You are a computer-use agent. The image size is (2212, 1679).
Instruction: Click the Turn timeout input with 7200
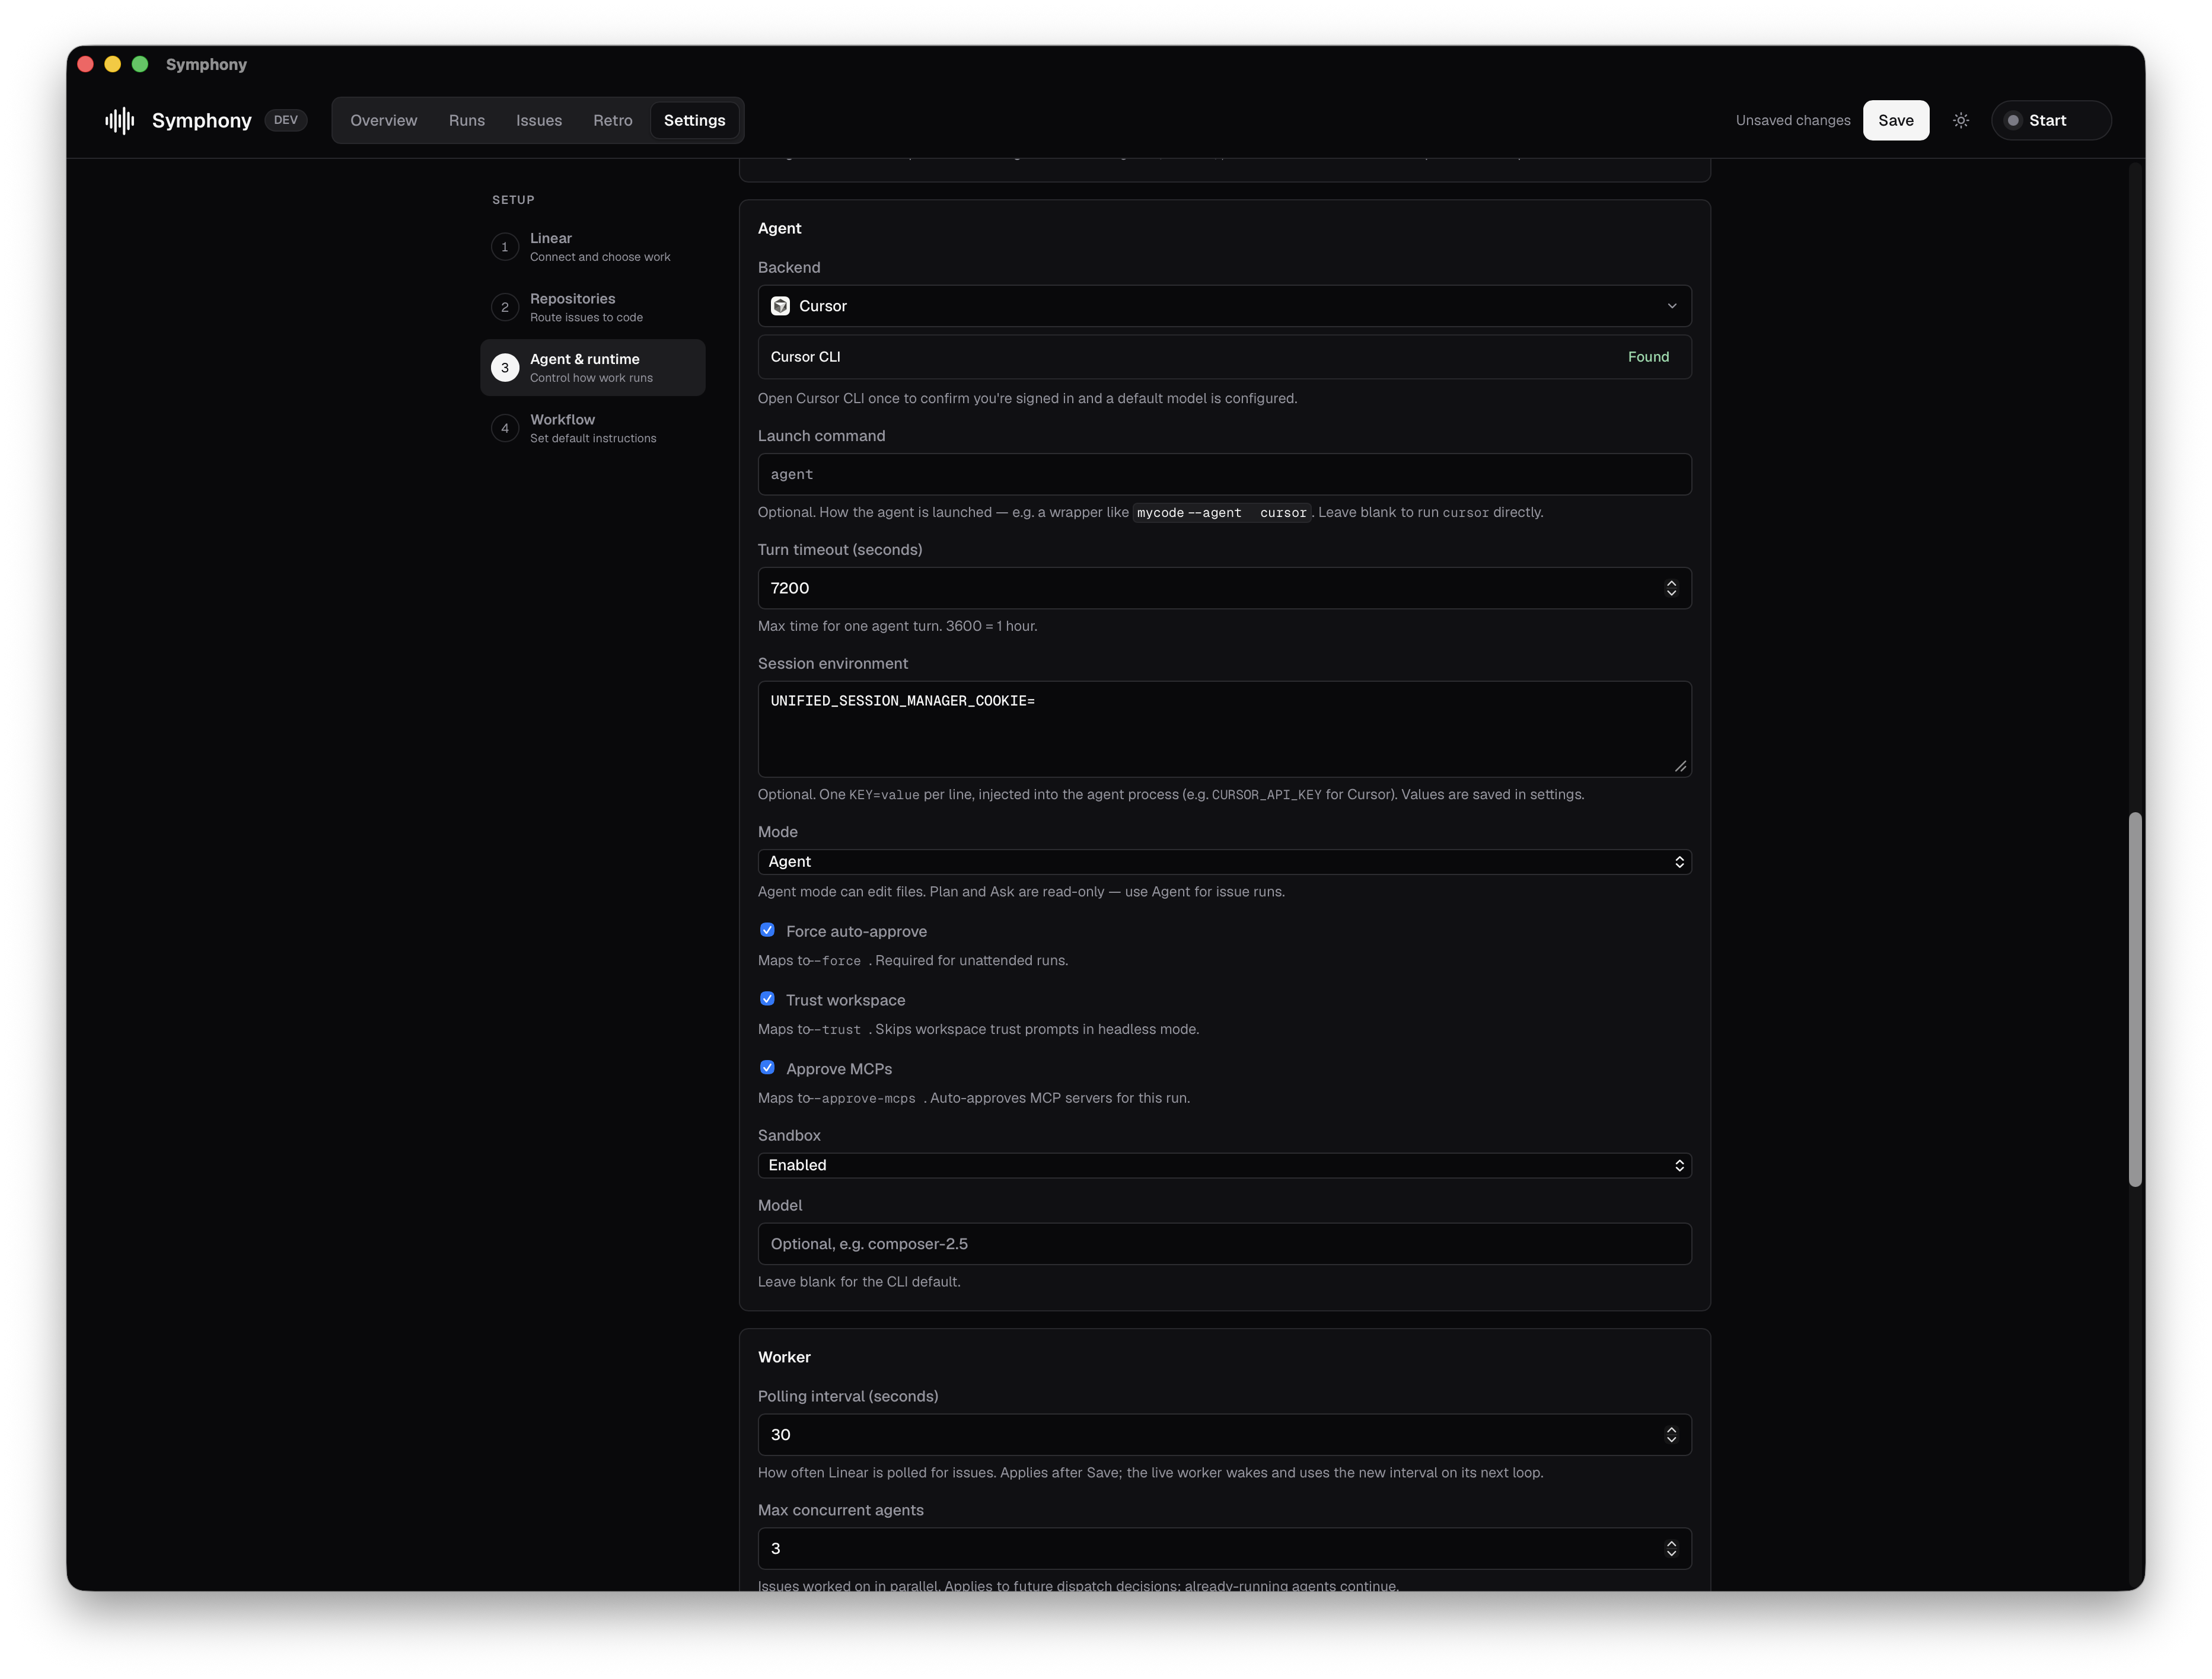(x=1224, y=588)
